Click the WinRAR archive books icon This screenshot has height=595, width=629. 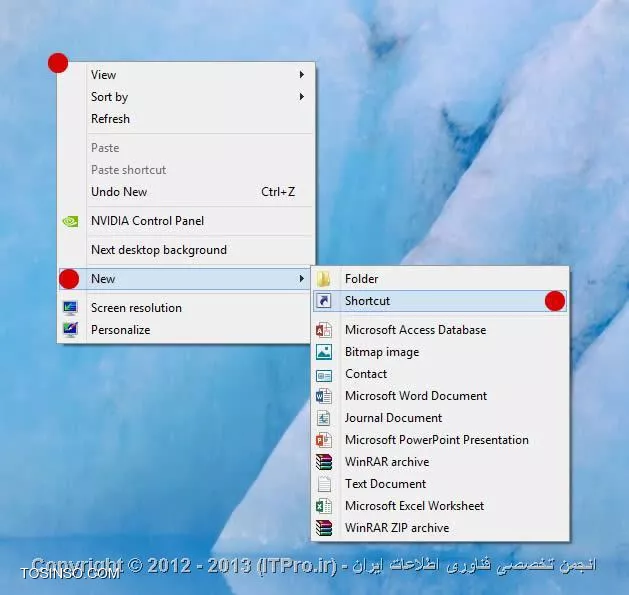point(324,462)
